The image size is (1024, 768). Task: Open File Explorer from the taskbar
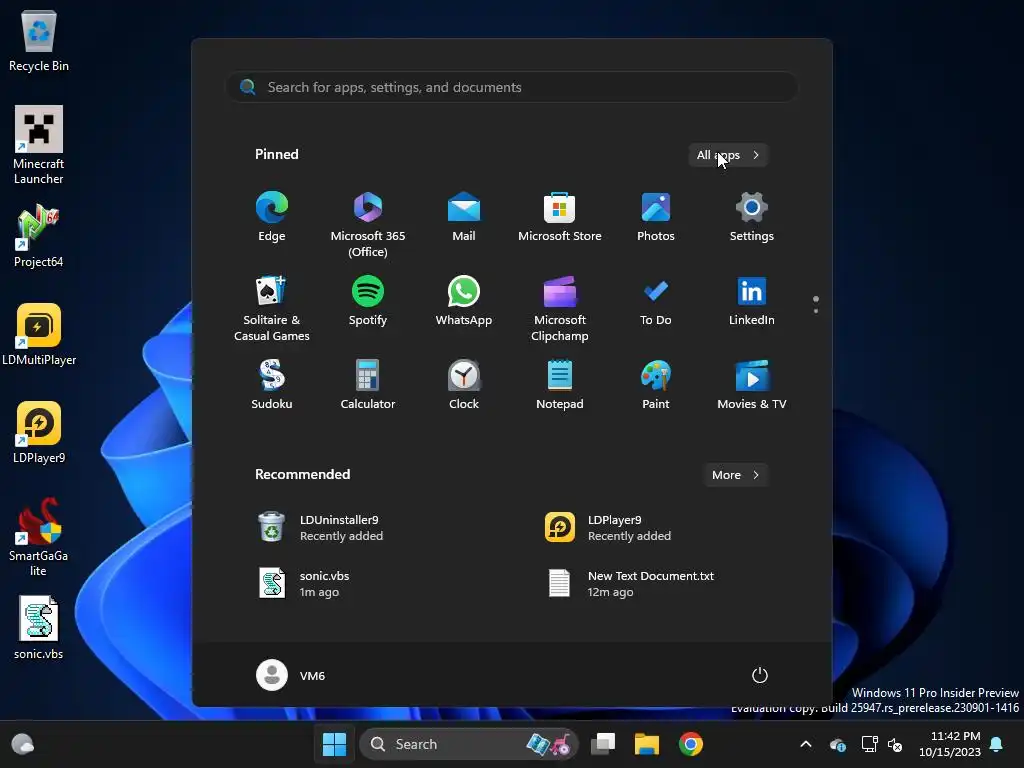(647, 744)
